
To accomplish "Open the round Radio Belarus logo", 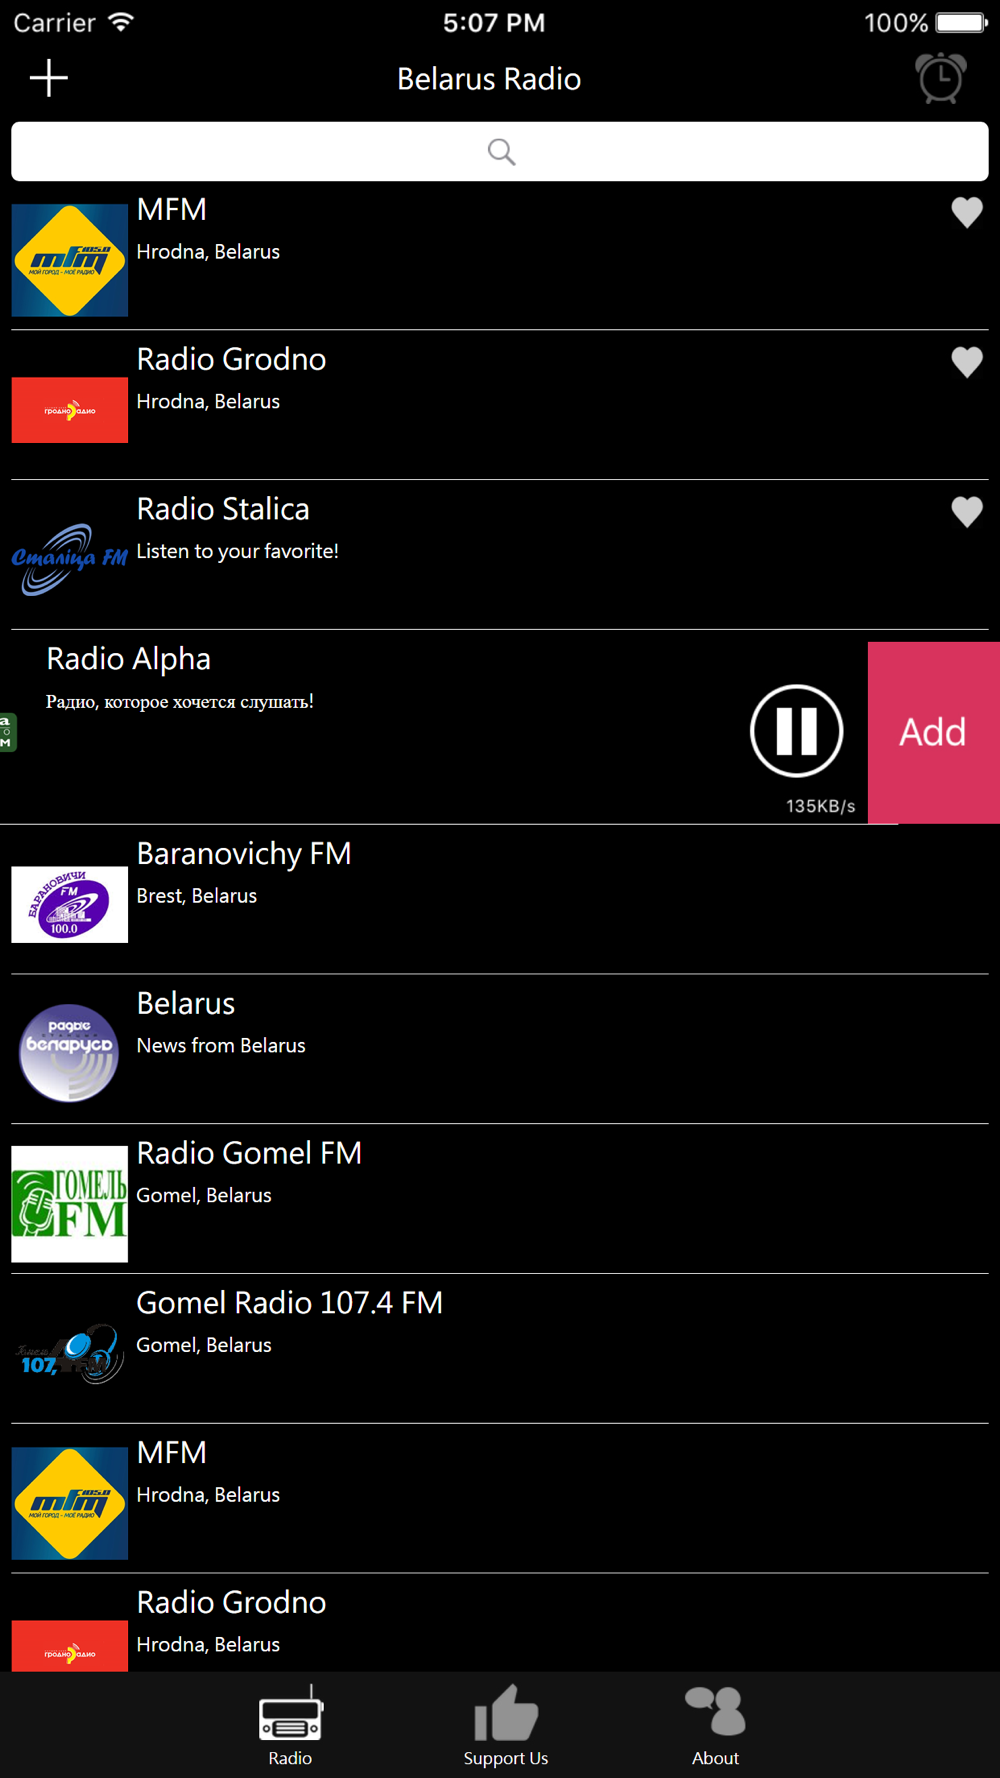I will click(x=70, y=1053).
